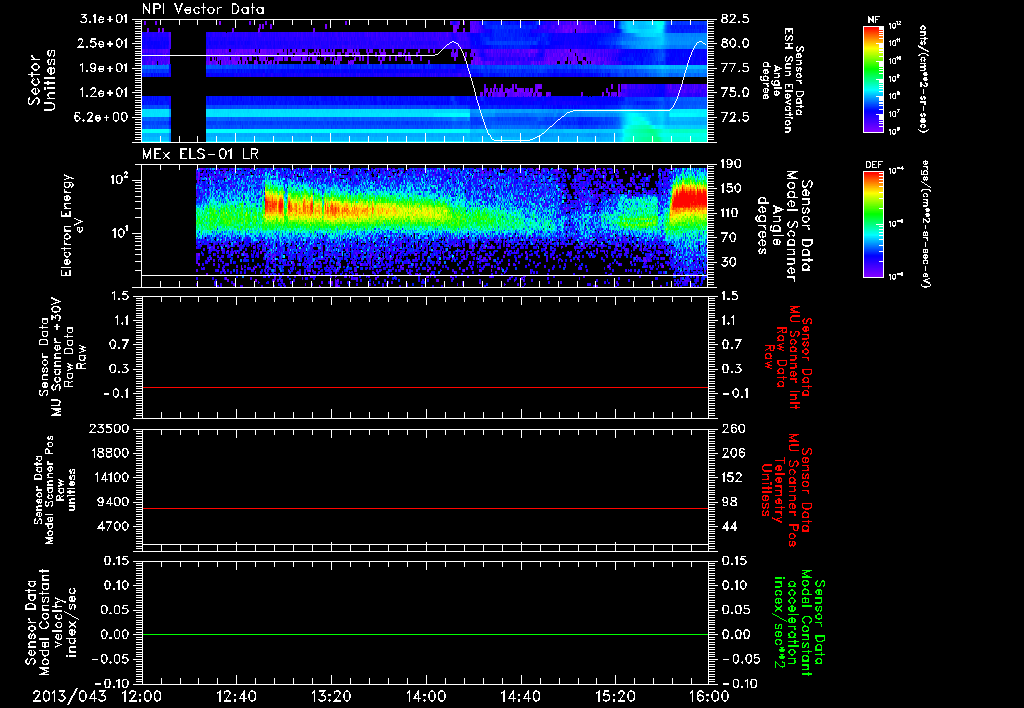The image size is (1024, 708).
Task: Click the '18800' scanner position tick label
Action: pyautogui.click(x=112, y=453)
